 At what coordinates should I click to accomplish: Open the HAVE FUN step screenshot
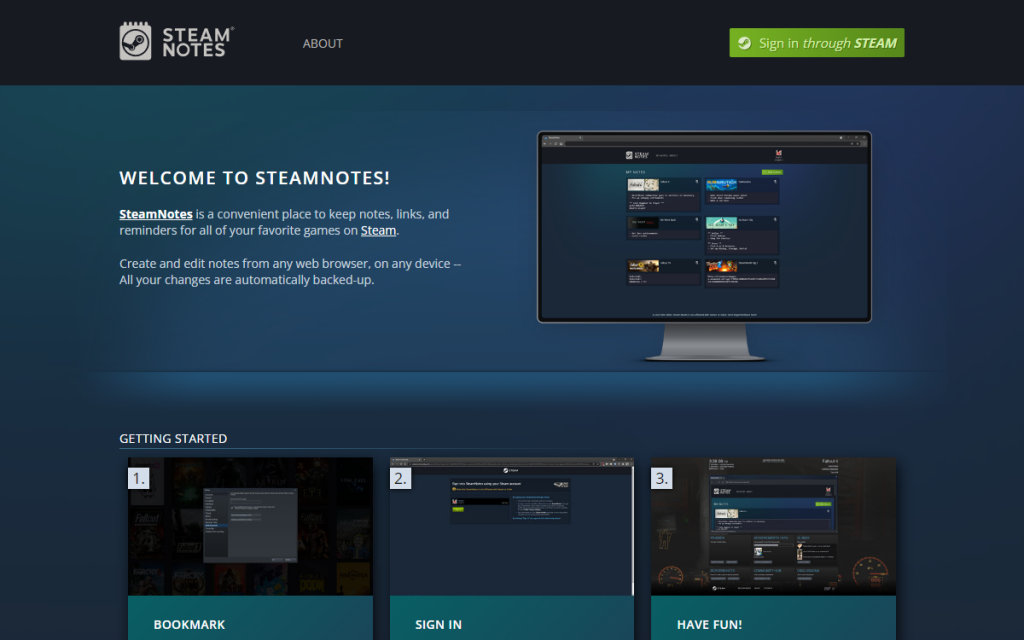pyautogui.click(x=773, y=525)
